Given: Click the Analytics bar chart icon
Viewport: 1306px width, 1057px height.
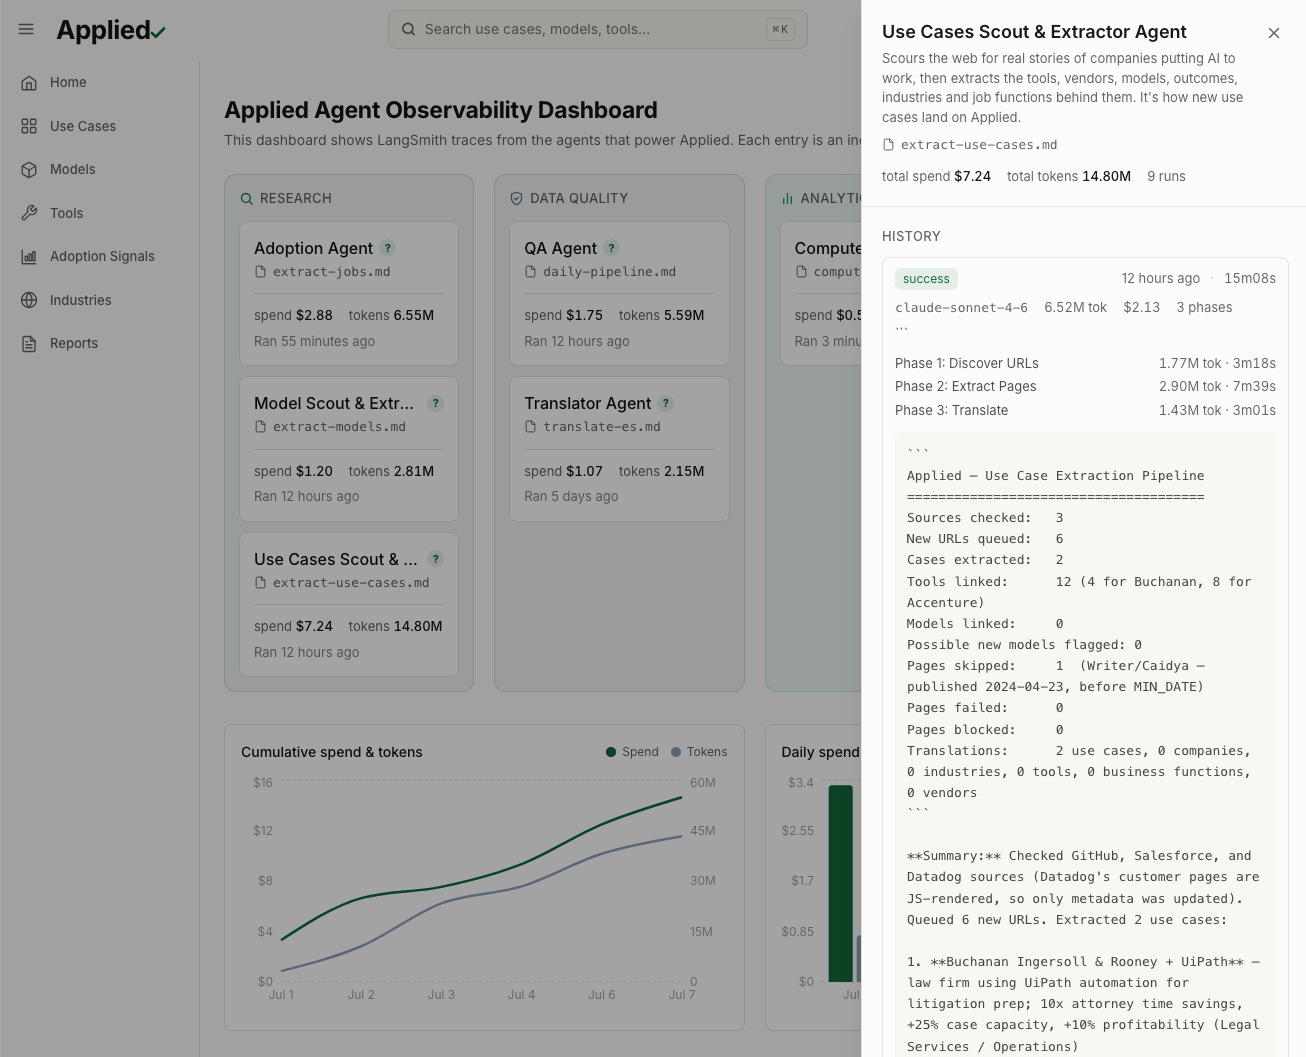Looking at the screenshot, I should tap(787, 199).
